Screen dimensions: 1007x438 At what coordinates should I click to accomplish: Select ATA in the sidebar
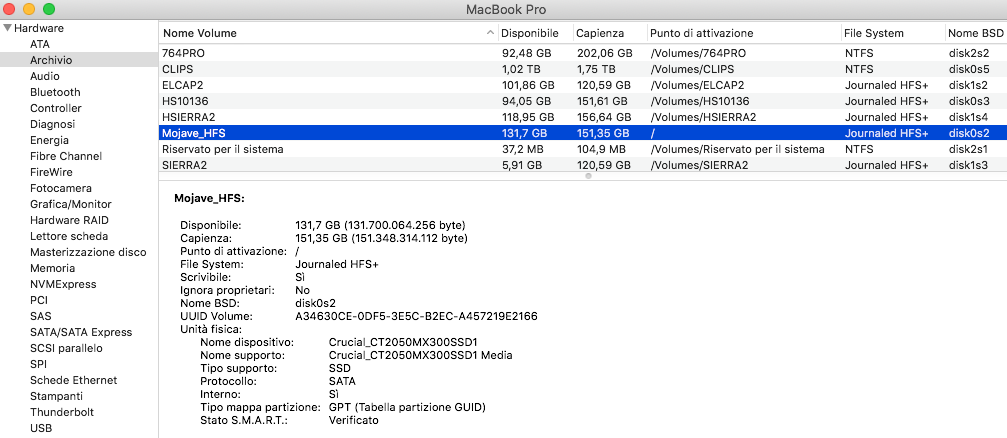point(40,44)
